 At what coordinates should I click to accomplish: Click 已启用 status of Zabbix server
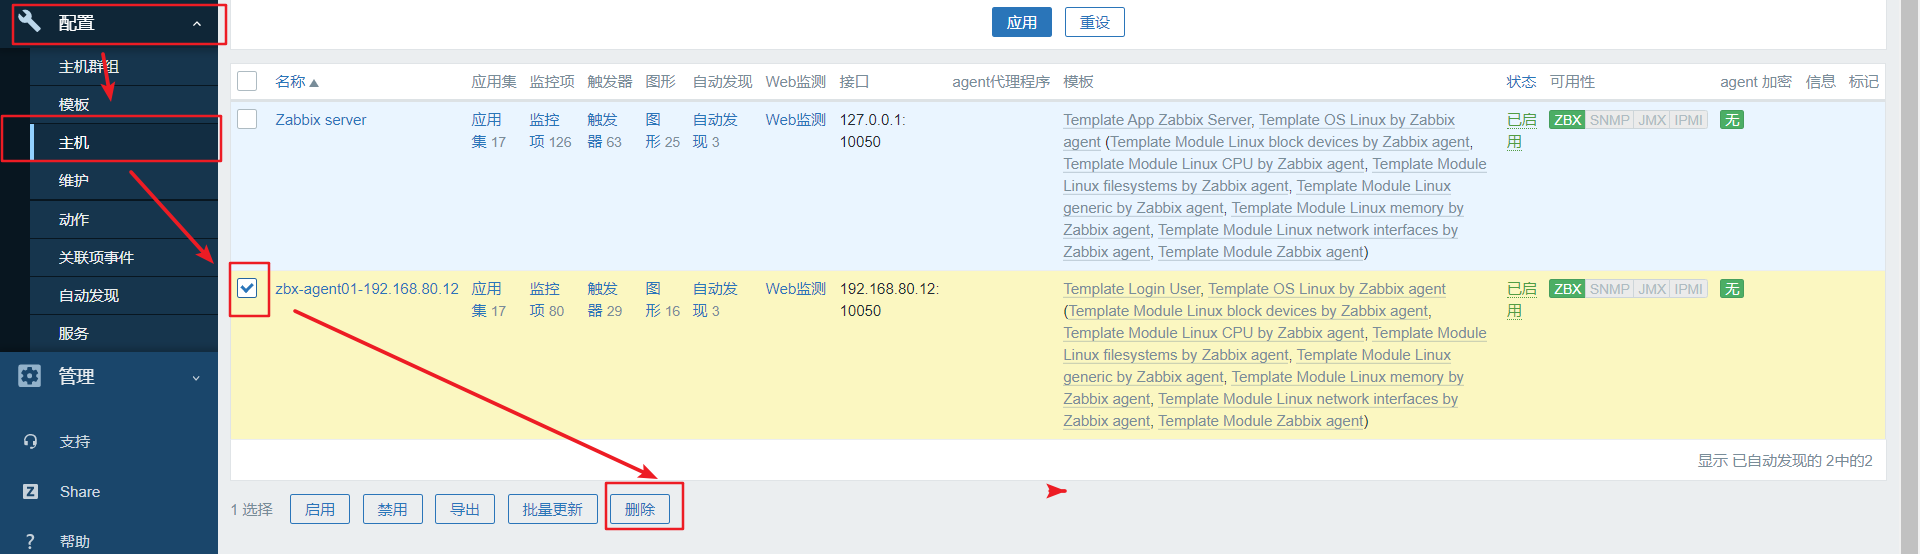click(1521, 131)
